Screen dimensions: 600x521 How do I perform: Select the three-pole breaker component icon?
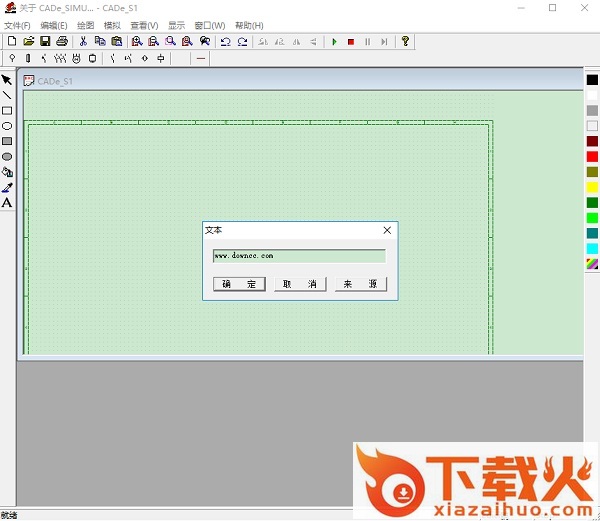[60, 58]
